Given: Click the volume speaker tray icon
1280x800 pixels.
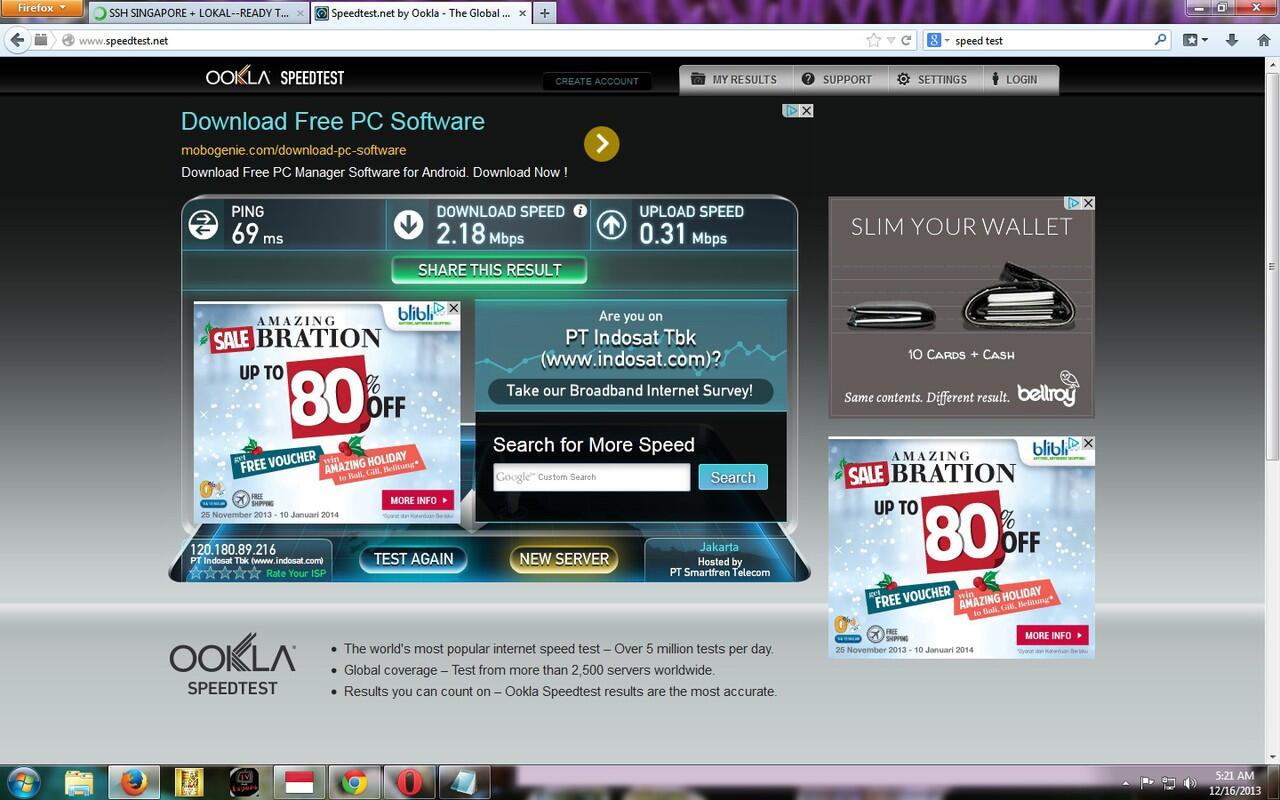Looking at the screenshot, I should pyautogui.click(x=1189, y=783).
